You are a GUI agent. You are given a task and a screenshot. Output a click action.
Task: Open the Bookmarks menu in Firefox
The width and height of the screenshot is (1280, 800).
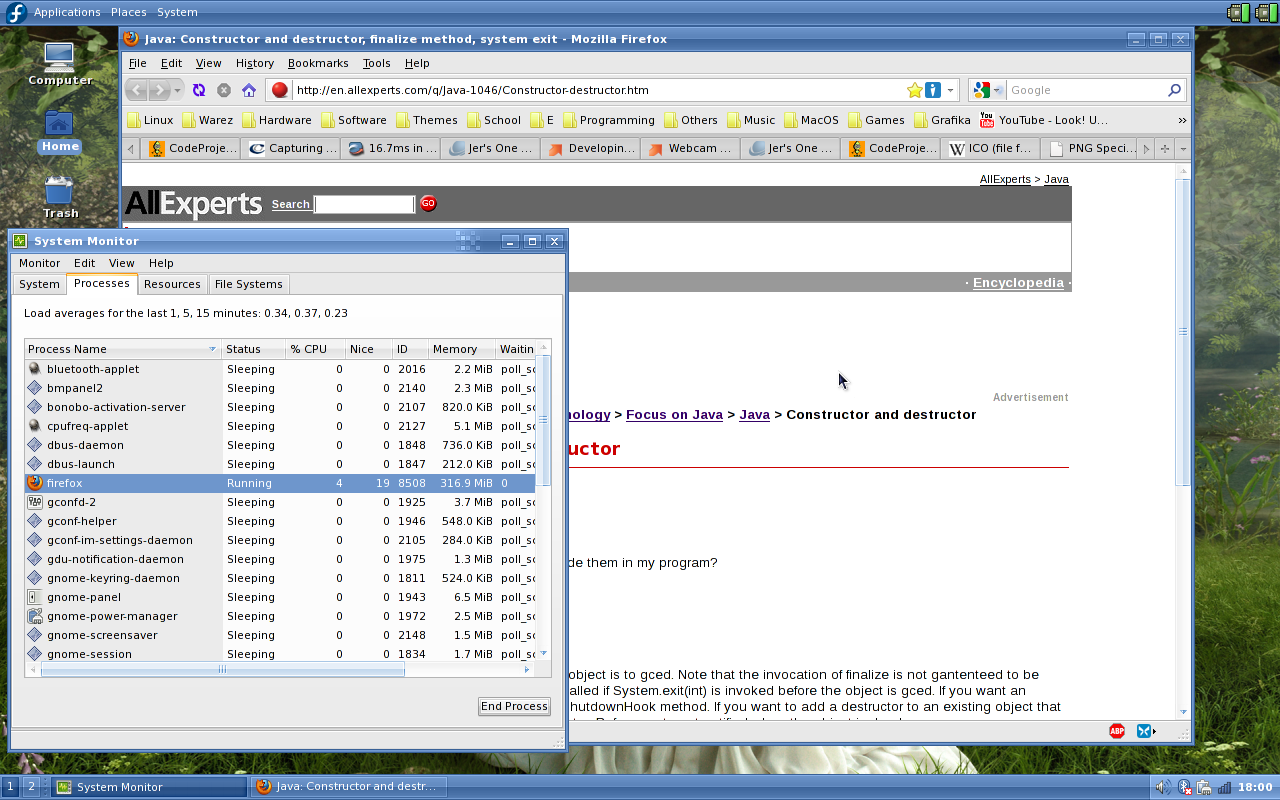[318, 63]
